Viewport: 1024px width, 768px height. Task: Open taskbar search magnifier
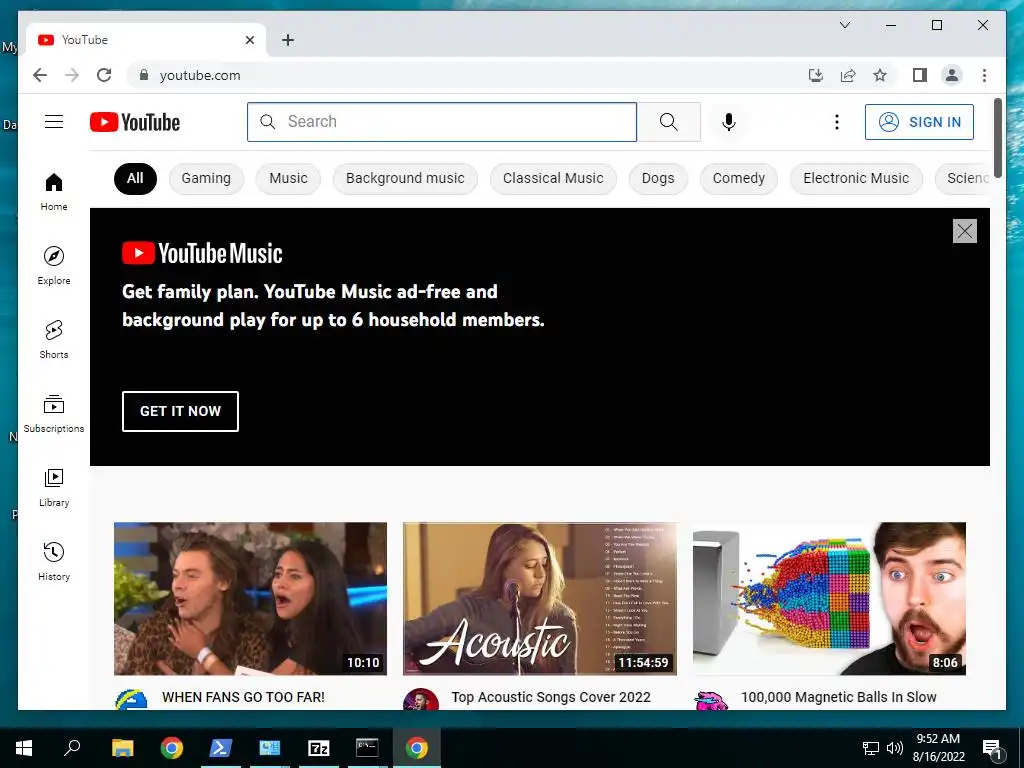click(x=72, y=748)
